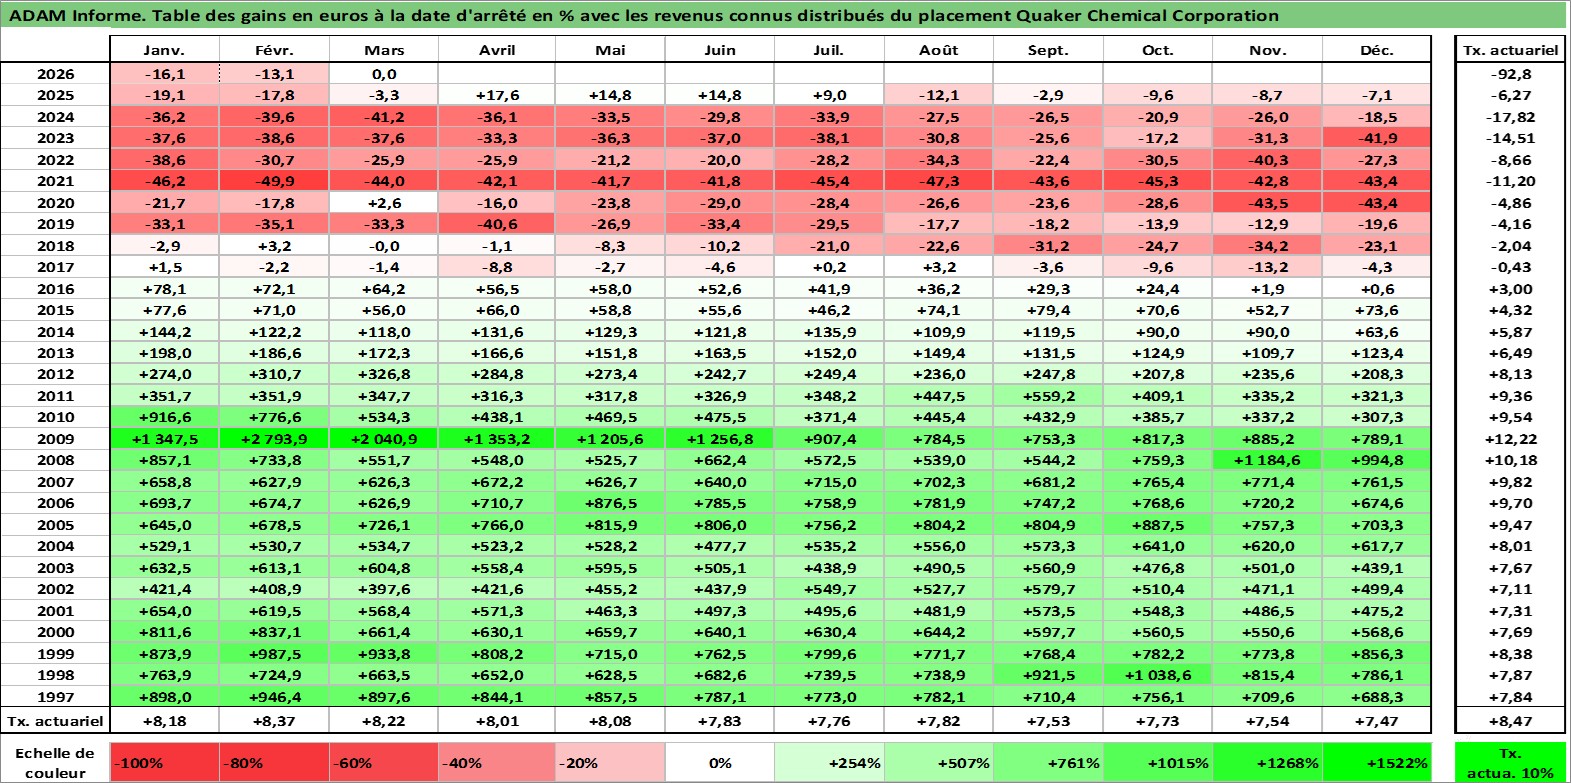Select the Févr. column header
Viewport: 1571px width, 783px height.
pos(274,50)
